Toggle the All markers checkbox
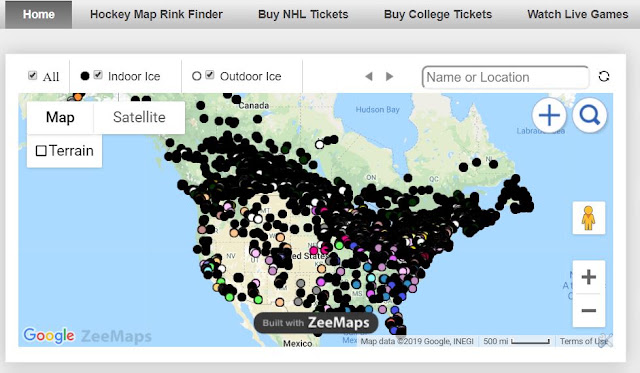The image size is (640, 373). (x=33, y=75)
